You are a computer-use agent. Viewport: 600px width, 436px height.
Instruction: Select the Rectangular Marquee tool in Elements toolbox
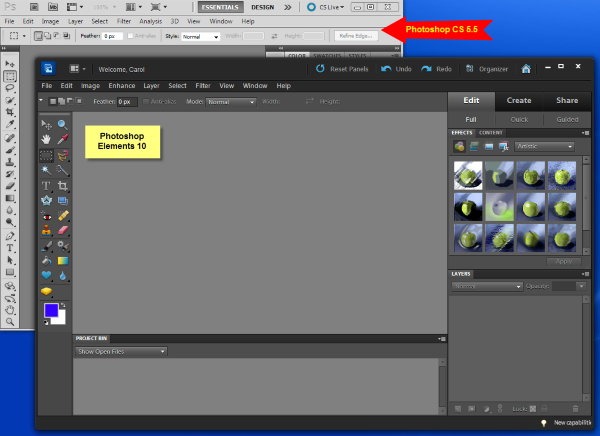(46, 155)
